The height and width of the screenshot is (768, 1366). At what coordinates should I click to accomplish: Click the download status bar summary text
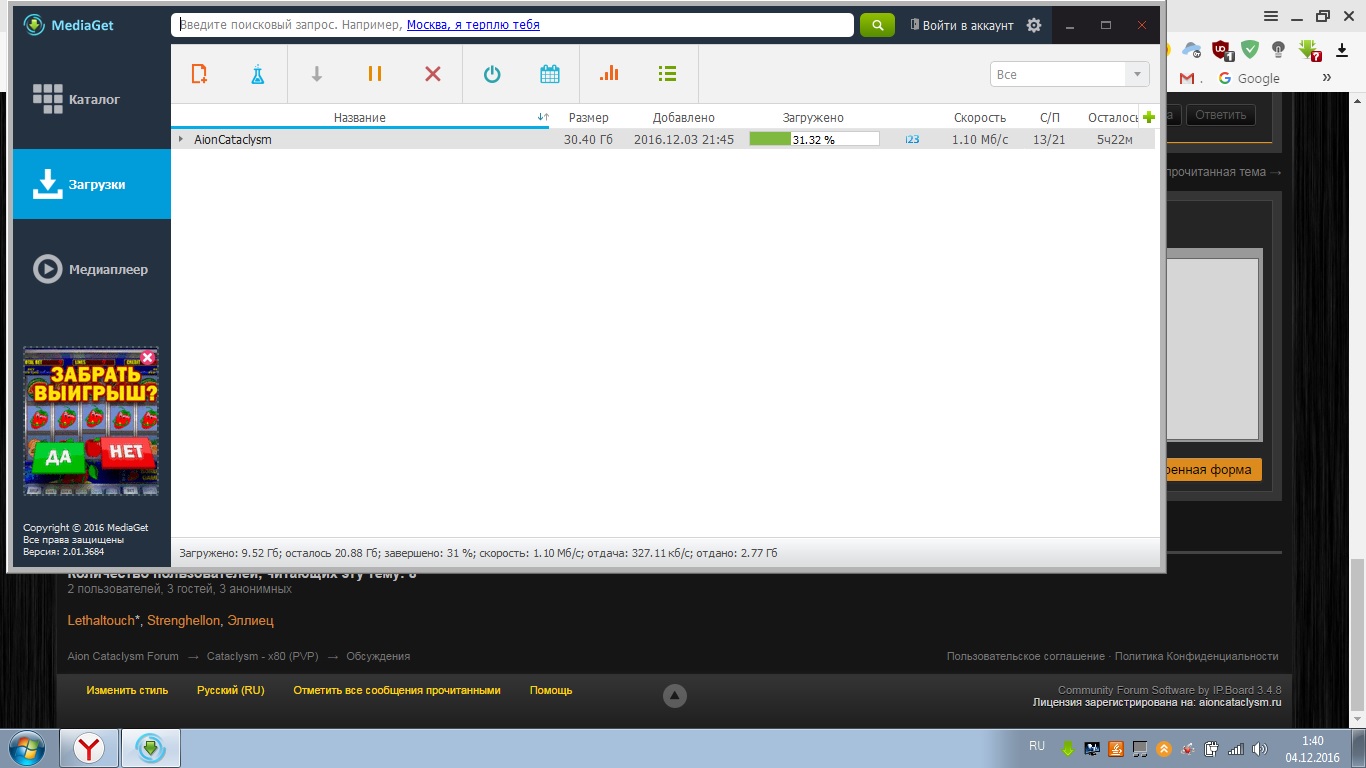point(478,553)
